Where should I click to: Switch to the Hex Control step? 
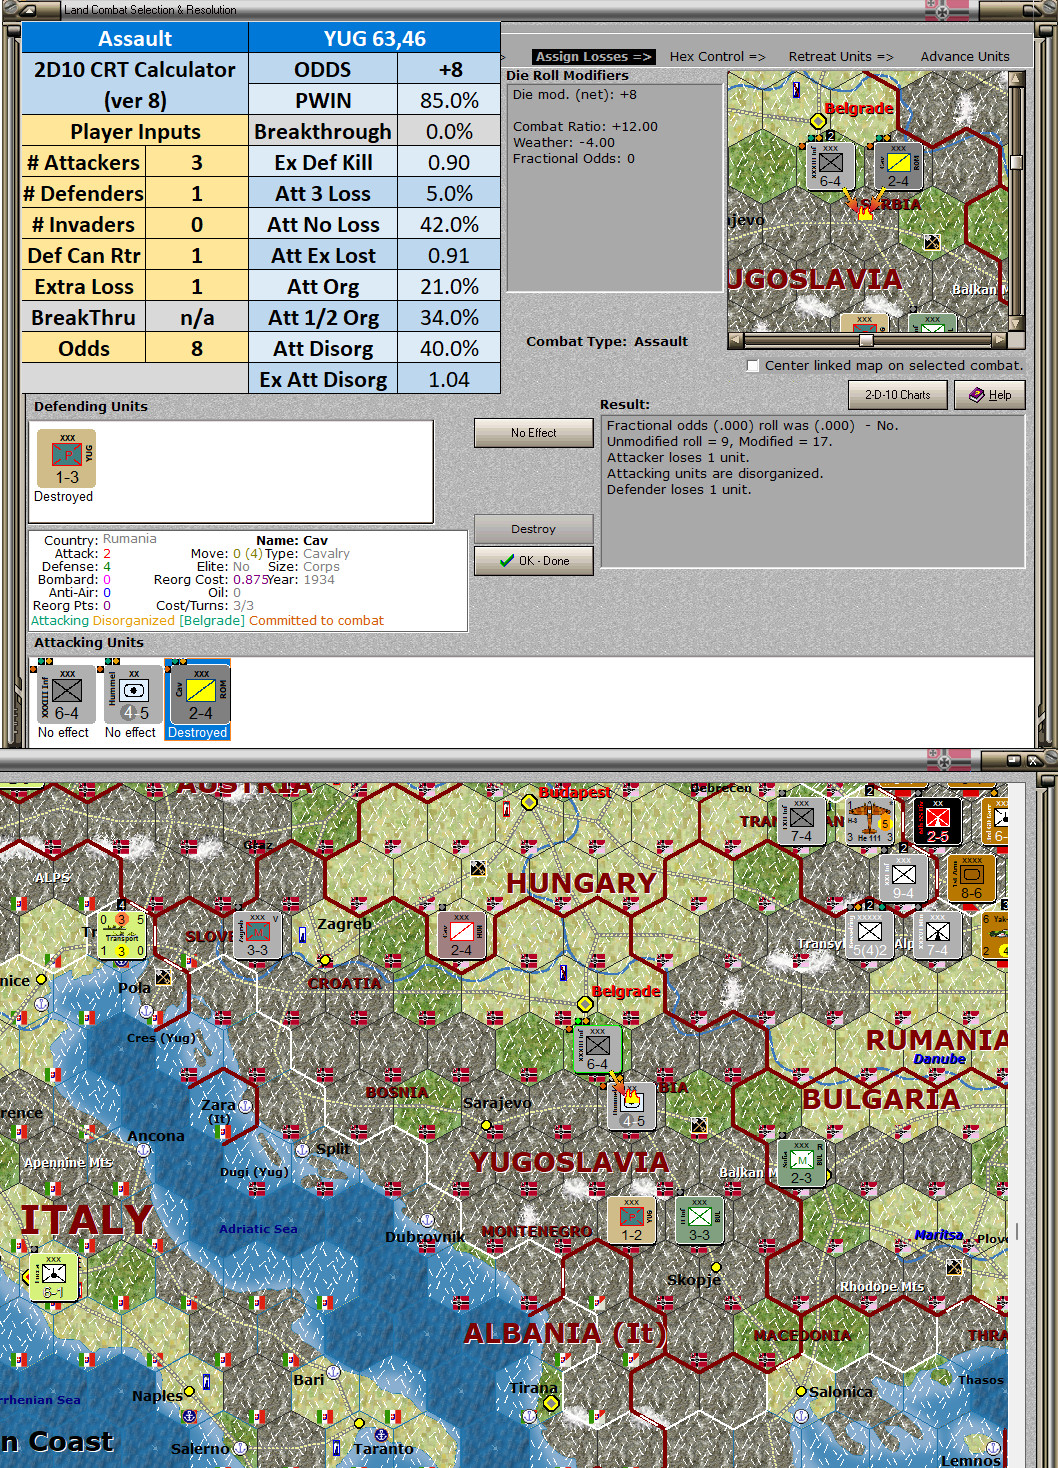point(717,56)
